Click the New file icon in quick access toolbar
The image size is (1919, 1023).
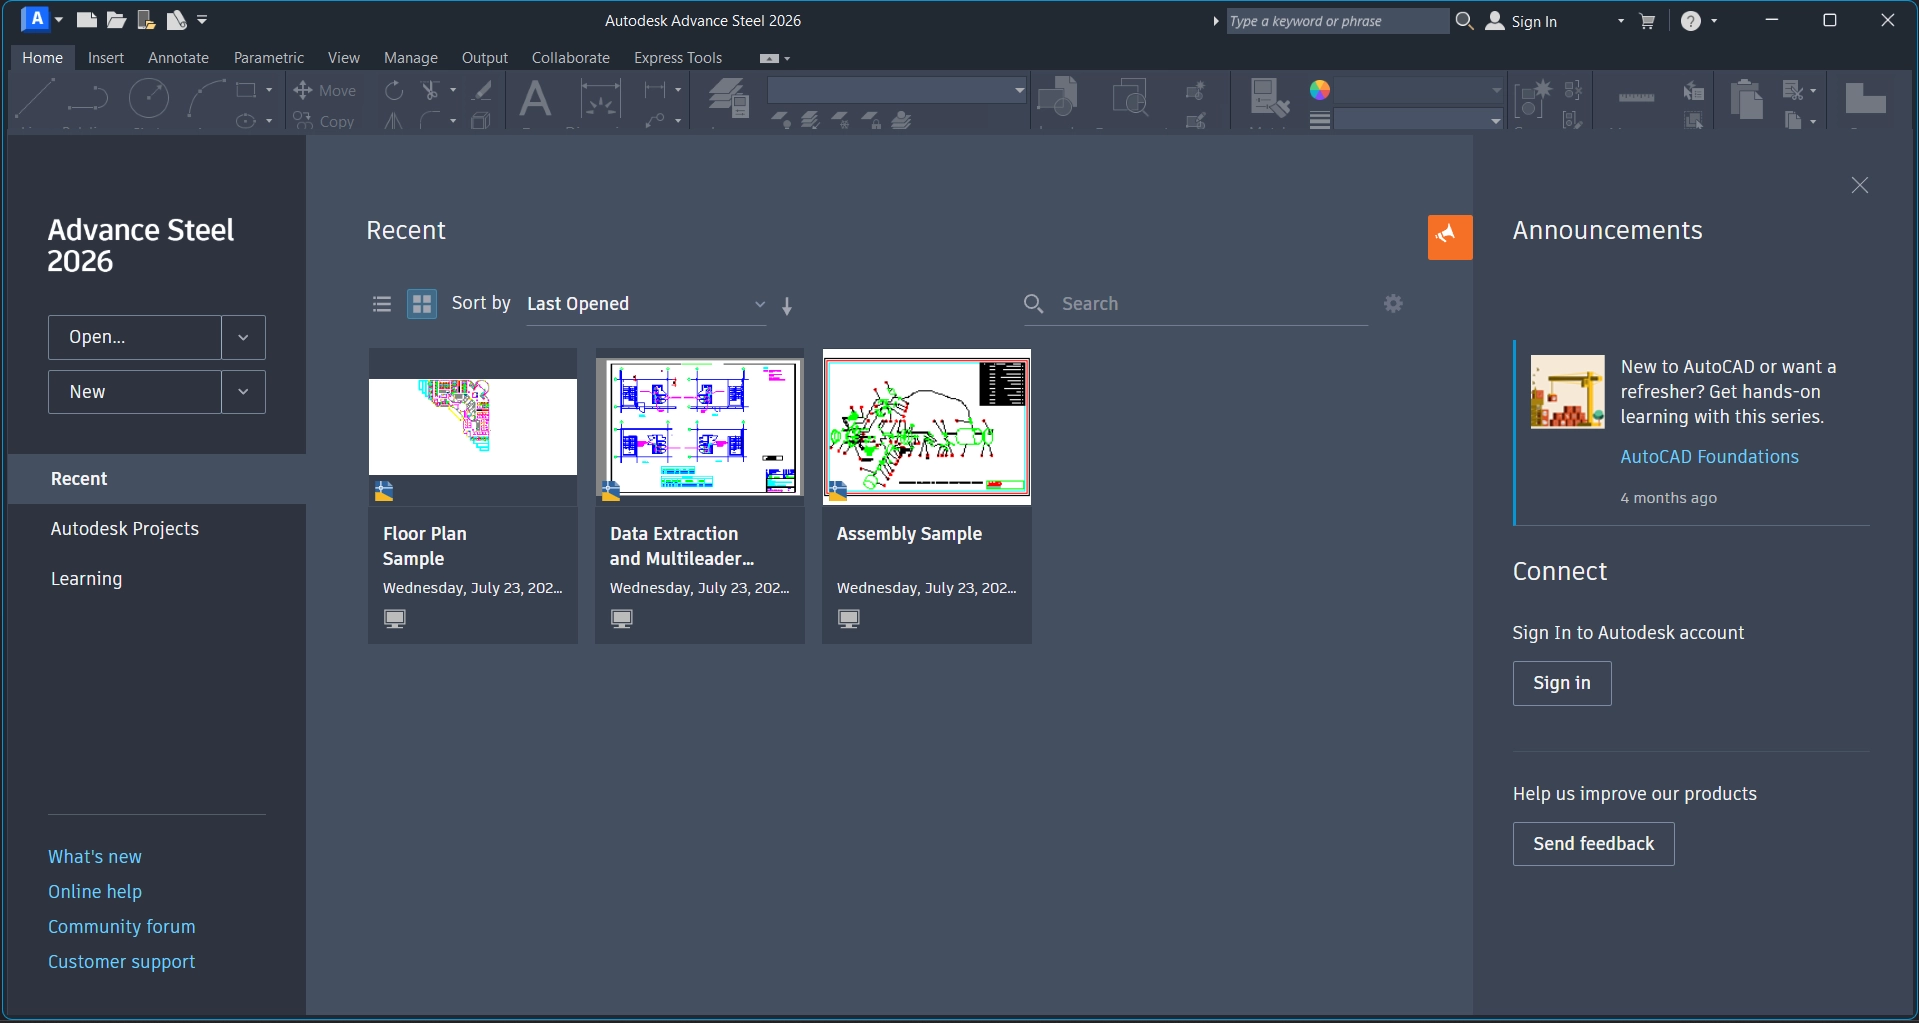click(87, 20)
